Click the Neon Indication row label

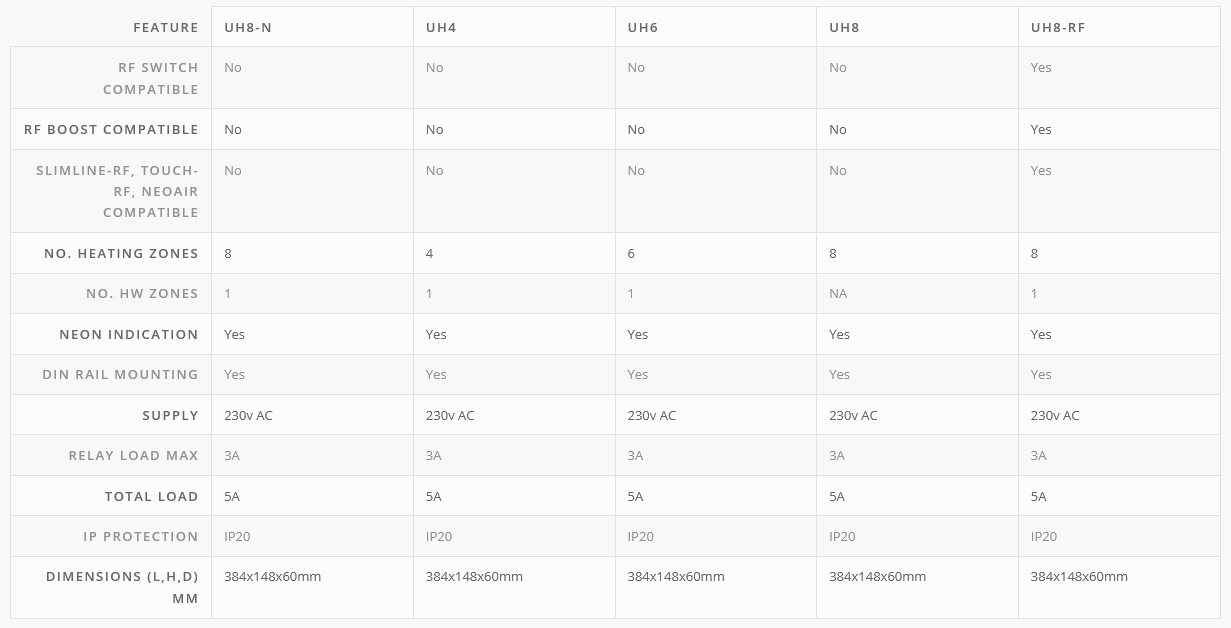point(128,334)
